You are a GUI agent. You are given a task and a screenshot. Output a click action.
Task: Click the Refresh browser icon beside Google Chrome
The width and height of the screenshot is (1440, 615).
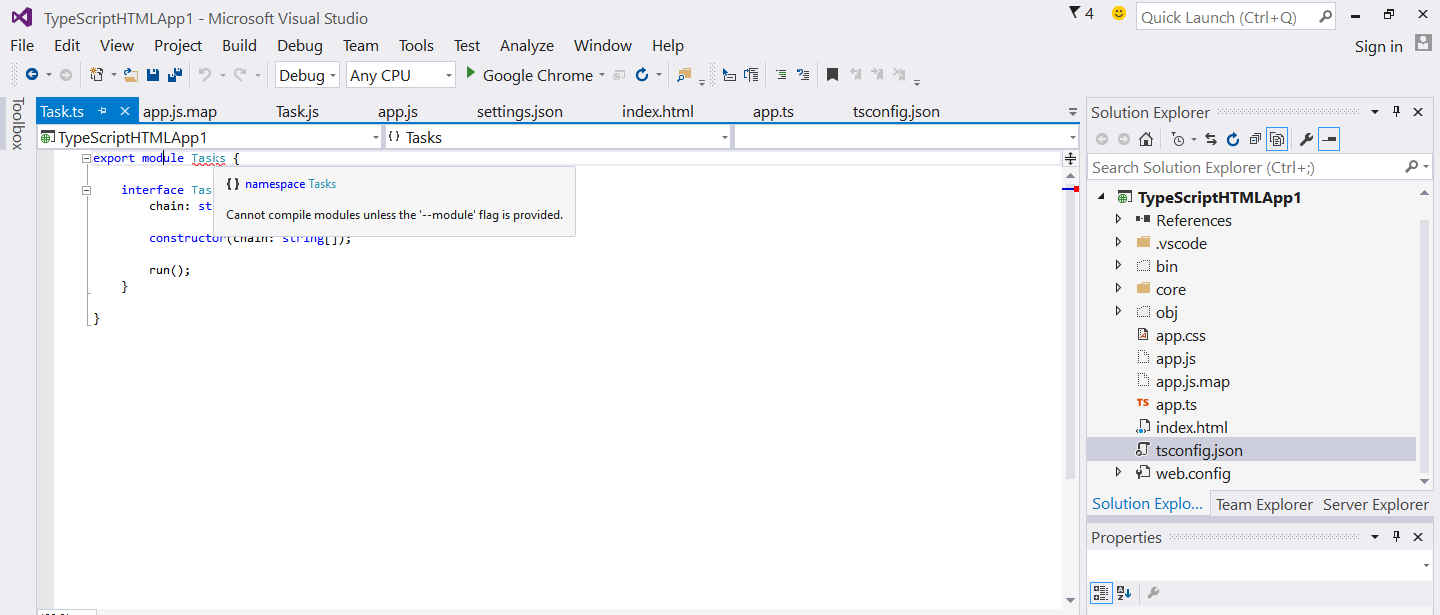pyautogui.click(x=642, y=75)
